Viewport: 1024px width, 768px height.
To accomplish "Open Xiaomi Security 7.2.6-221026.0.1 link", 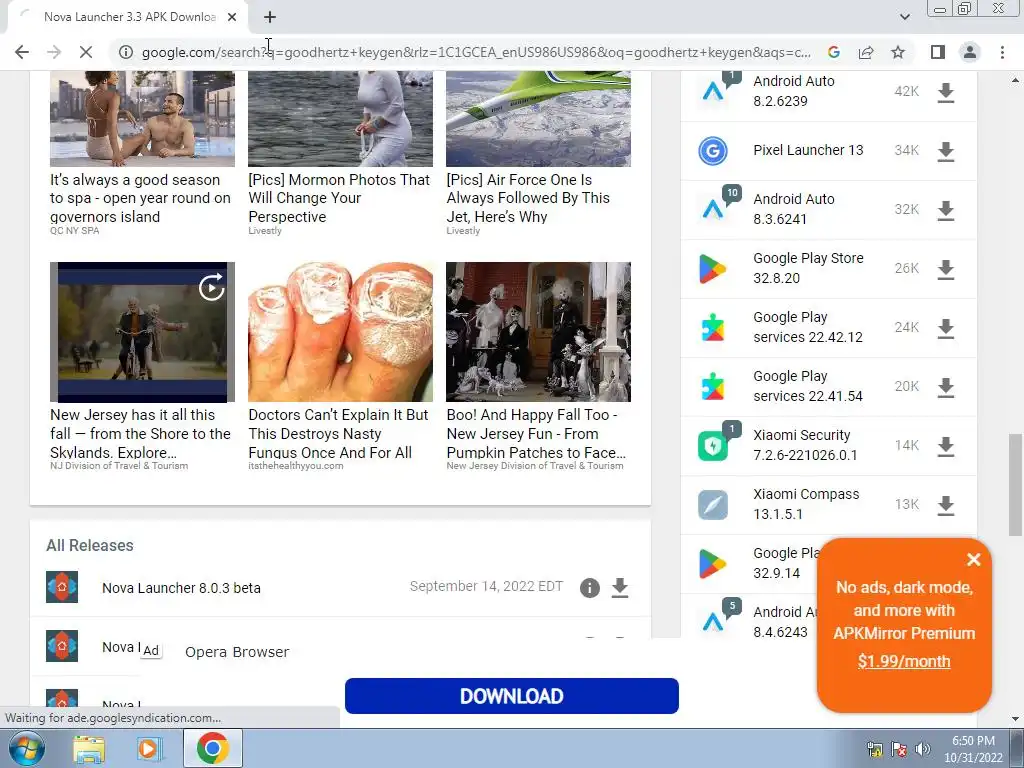I will pyautogui.click(x=805, y=445).
